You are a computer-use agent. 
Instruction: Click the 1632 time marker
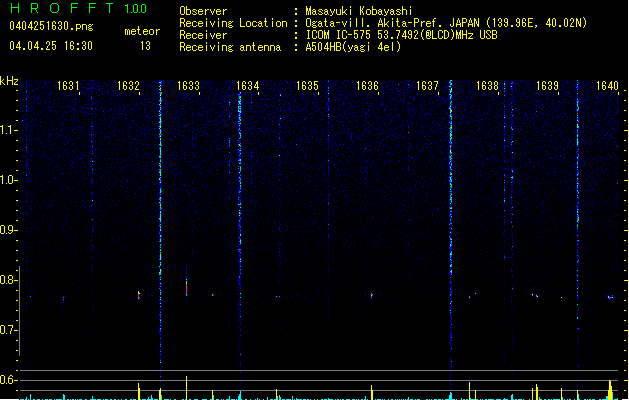point(128,86)
